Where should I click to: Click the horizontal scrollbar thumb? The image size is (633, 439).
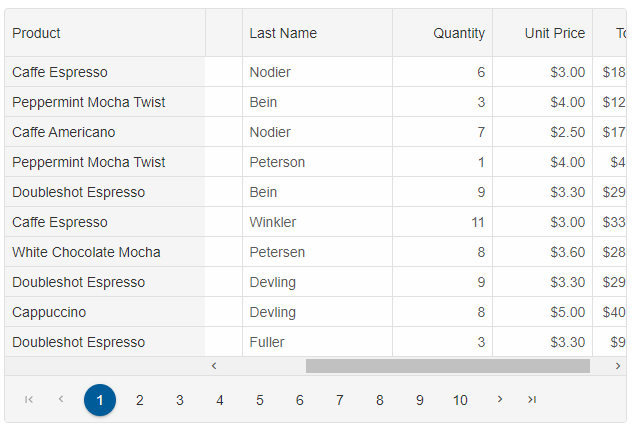click(447, 366)
